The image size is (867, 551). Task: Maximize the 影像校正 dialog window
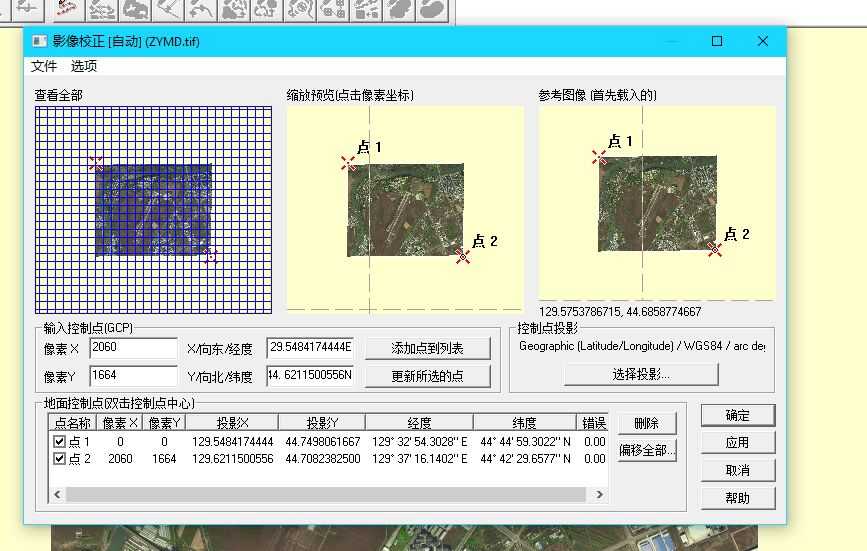click(x=717, y=41)
